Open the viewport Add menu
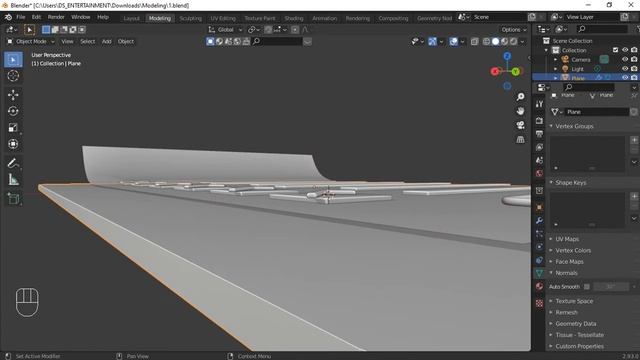The image size is (640, 360). [x=107, y=41]
